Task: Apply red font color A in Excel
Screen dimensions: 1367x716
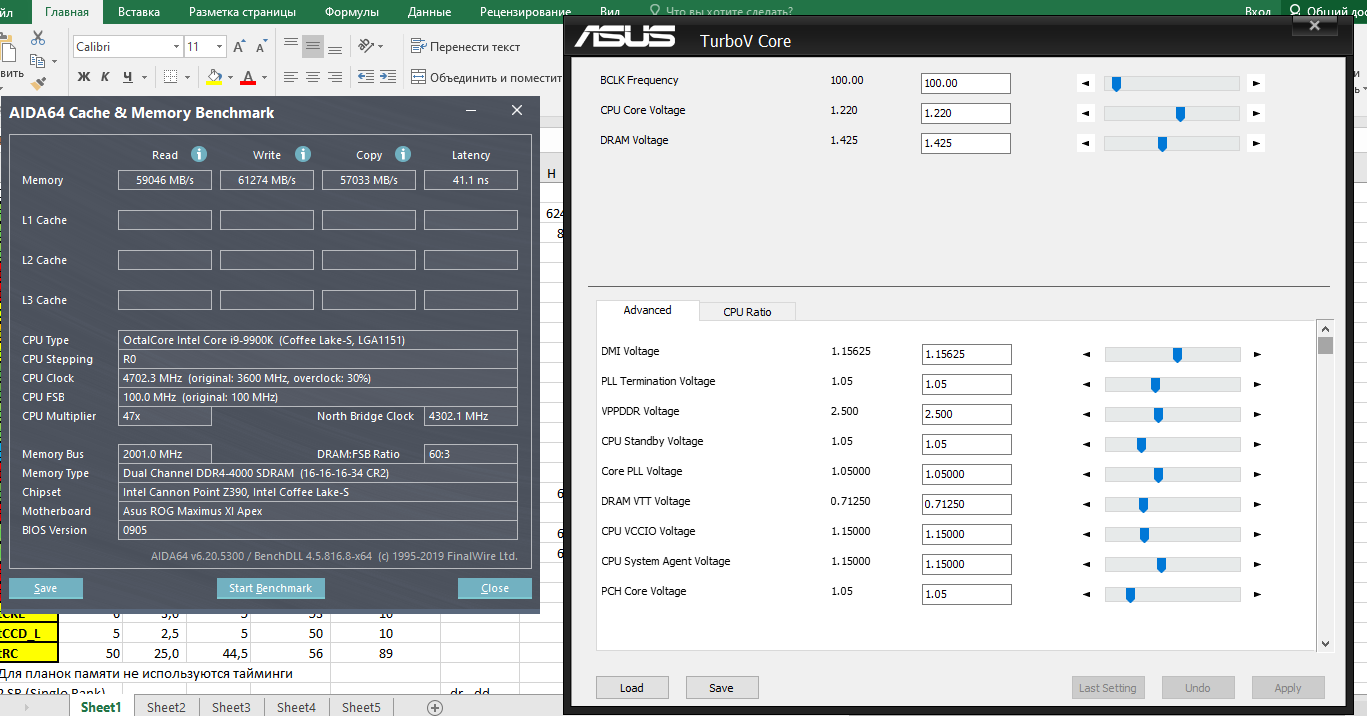Action: click(x=248, y=77)
